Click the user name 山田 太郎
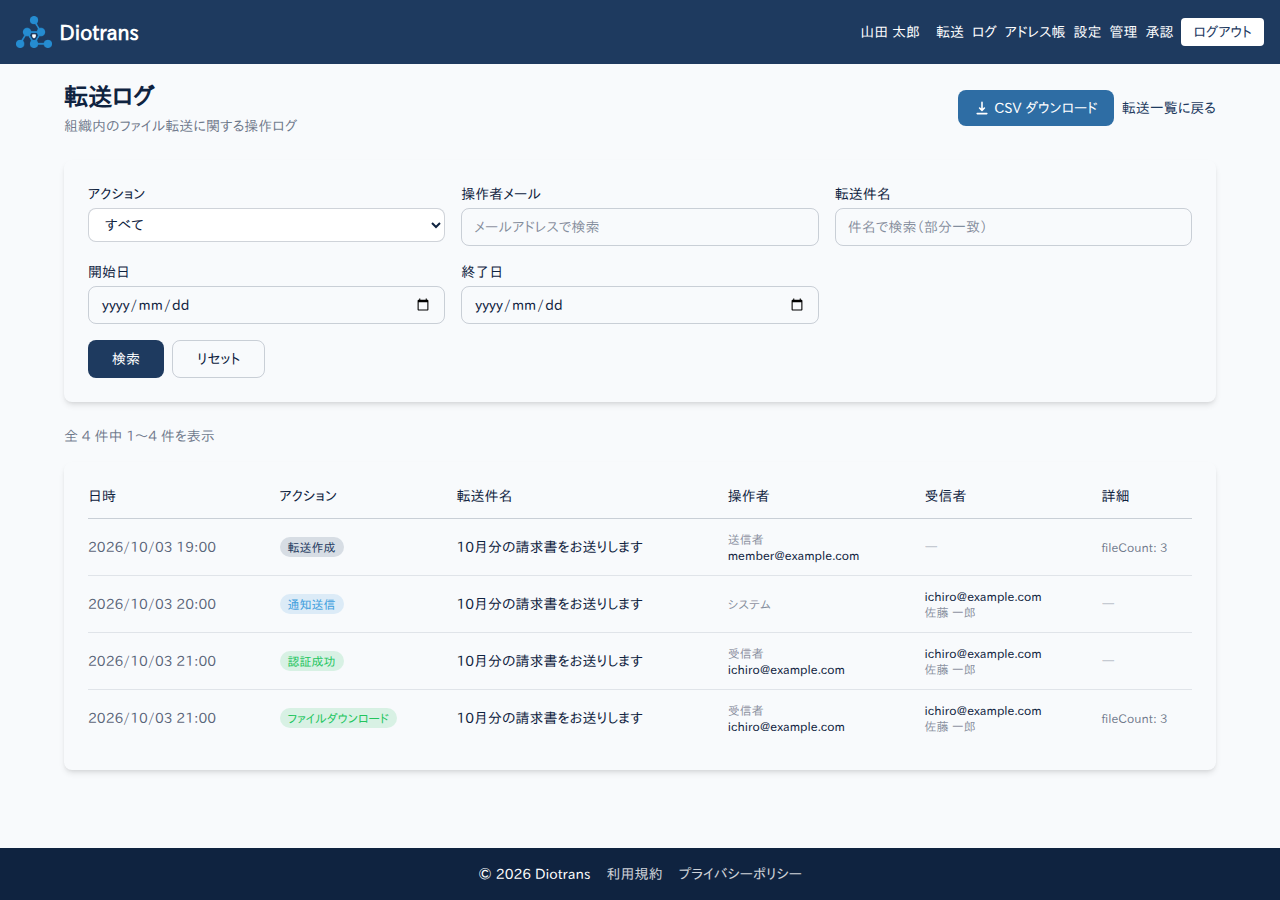This screenshot has width=1280, height=900. pyautogui.click(x=890, y=32)
